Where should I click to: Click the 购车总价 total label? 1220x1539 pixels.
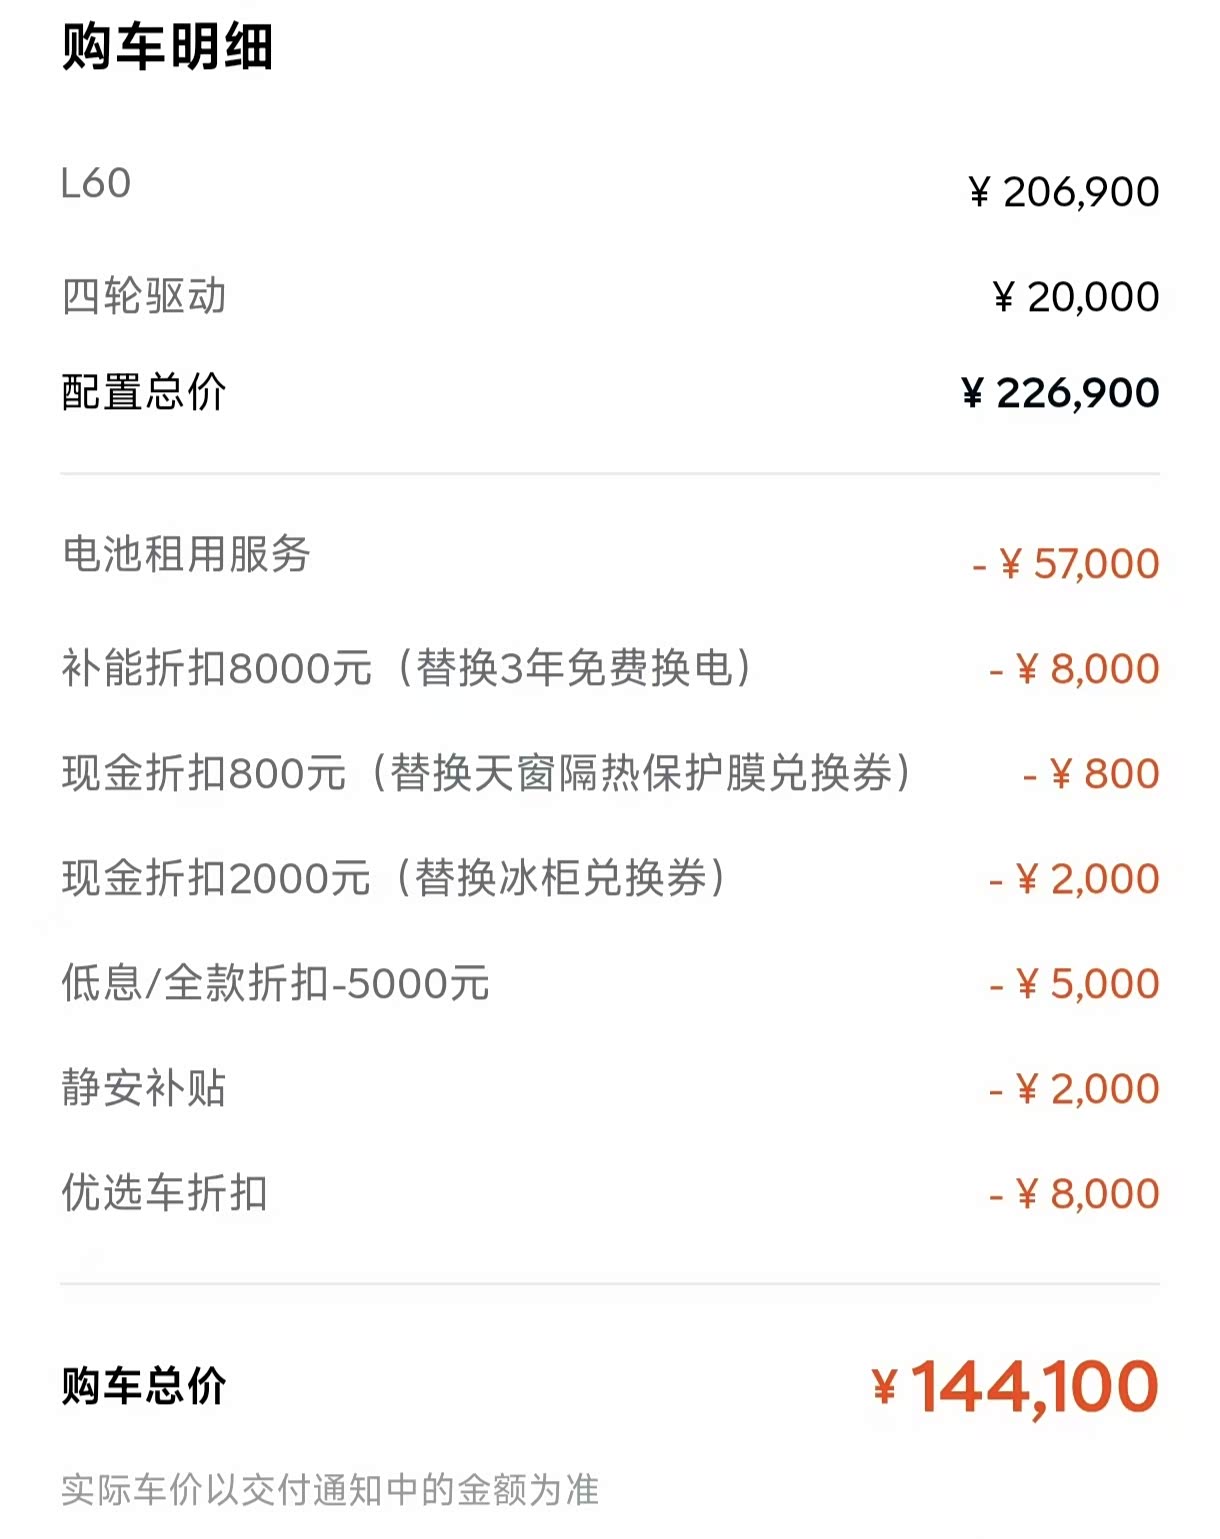point(144,1386)
